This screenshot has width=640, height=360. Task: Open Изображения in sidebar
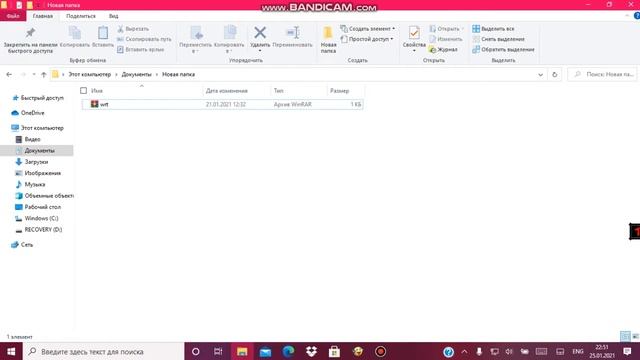(38, 173)
